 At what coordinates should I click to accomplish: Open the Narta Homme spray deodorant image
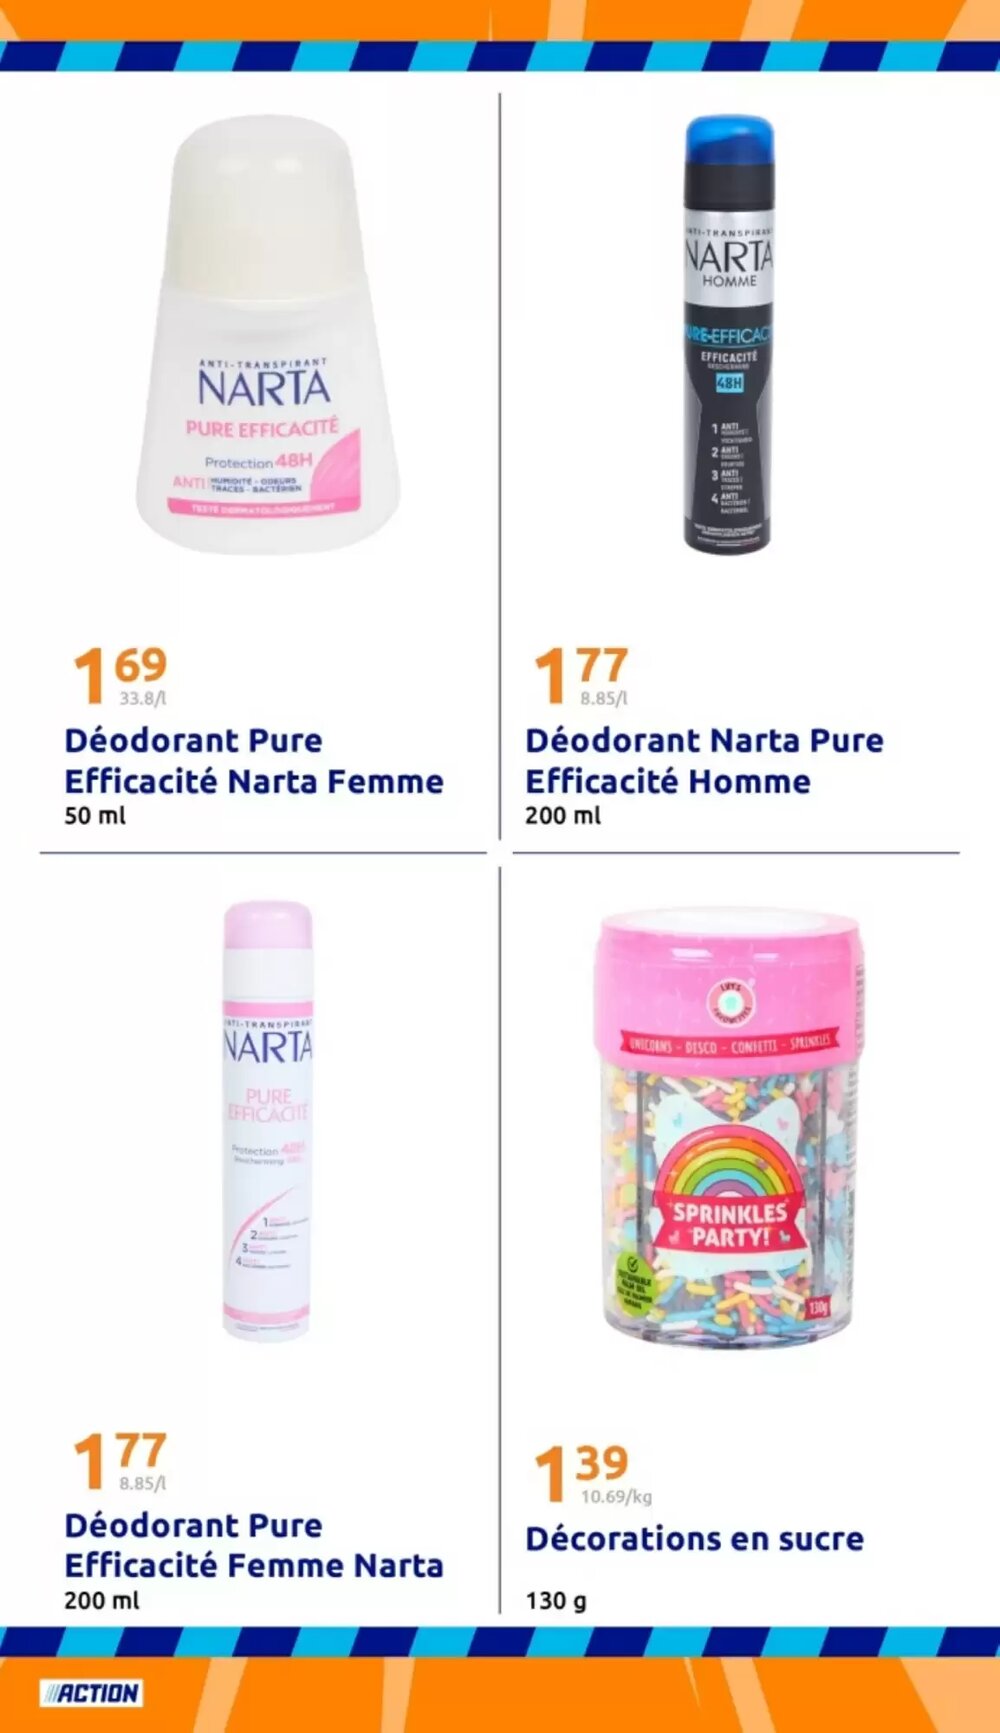tap(728, 333)
